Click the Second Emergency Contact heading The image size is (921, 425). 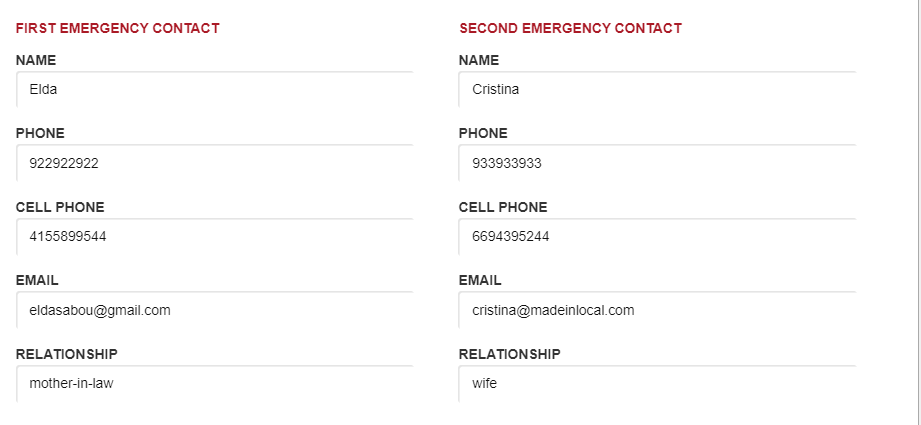(x=570, y=28)
